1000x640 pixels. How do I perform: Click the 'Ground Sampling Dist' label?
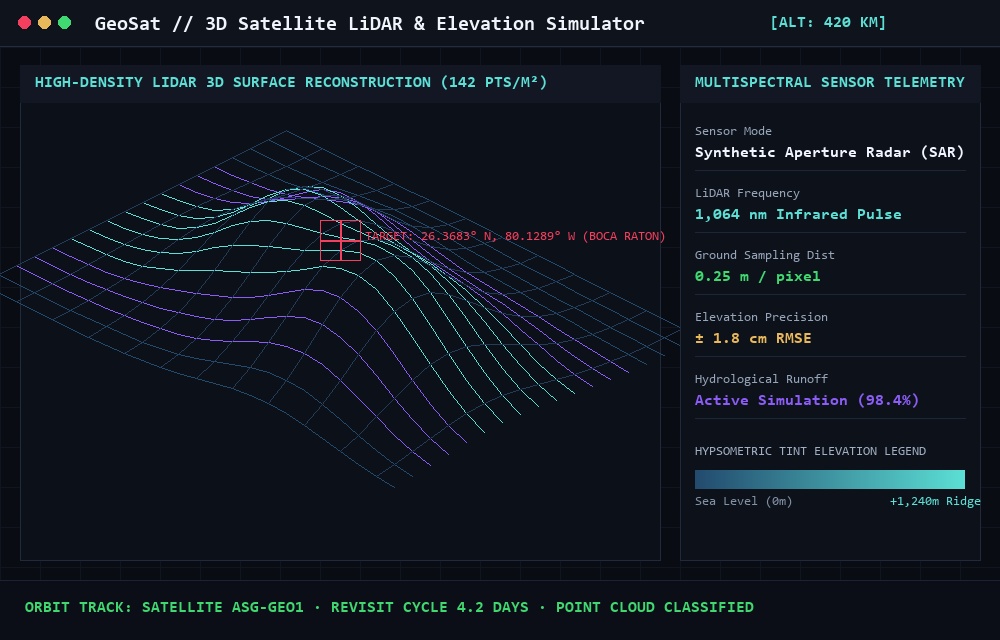(x=764, y=254)
